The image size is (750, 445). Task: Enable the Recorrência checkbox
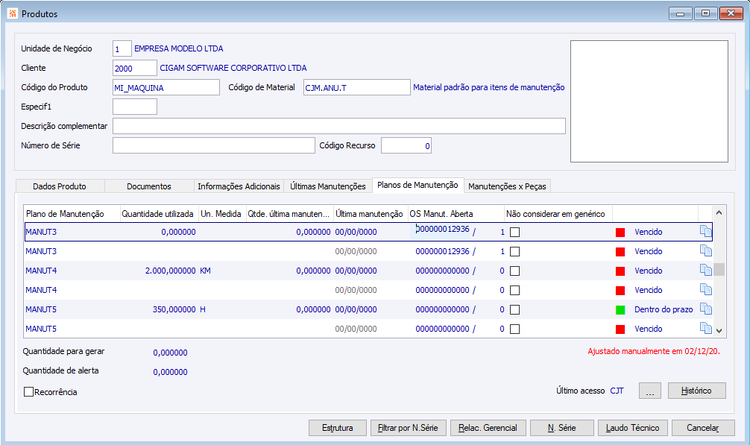(29, 392)
